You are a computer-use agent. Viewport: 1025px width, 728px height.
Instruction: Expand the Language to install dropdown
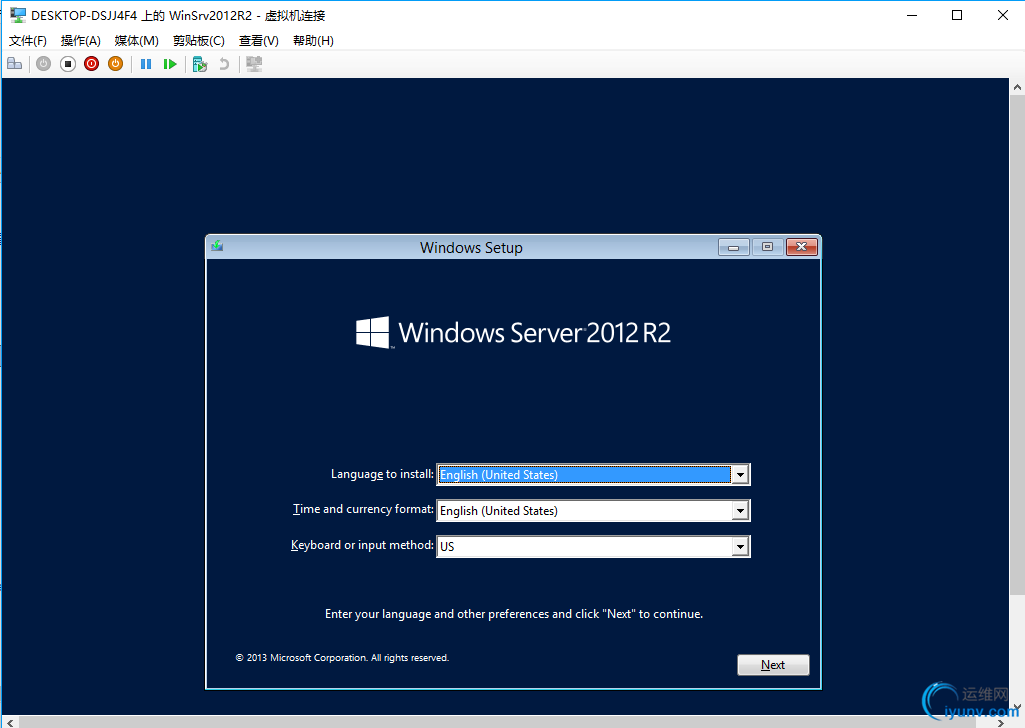pyautogui.click(x=740, y=474)
